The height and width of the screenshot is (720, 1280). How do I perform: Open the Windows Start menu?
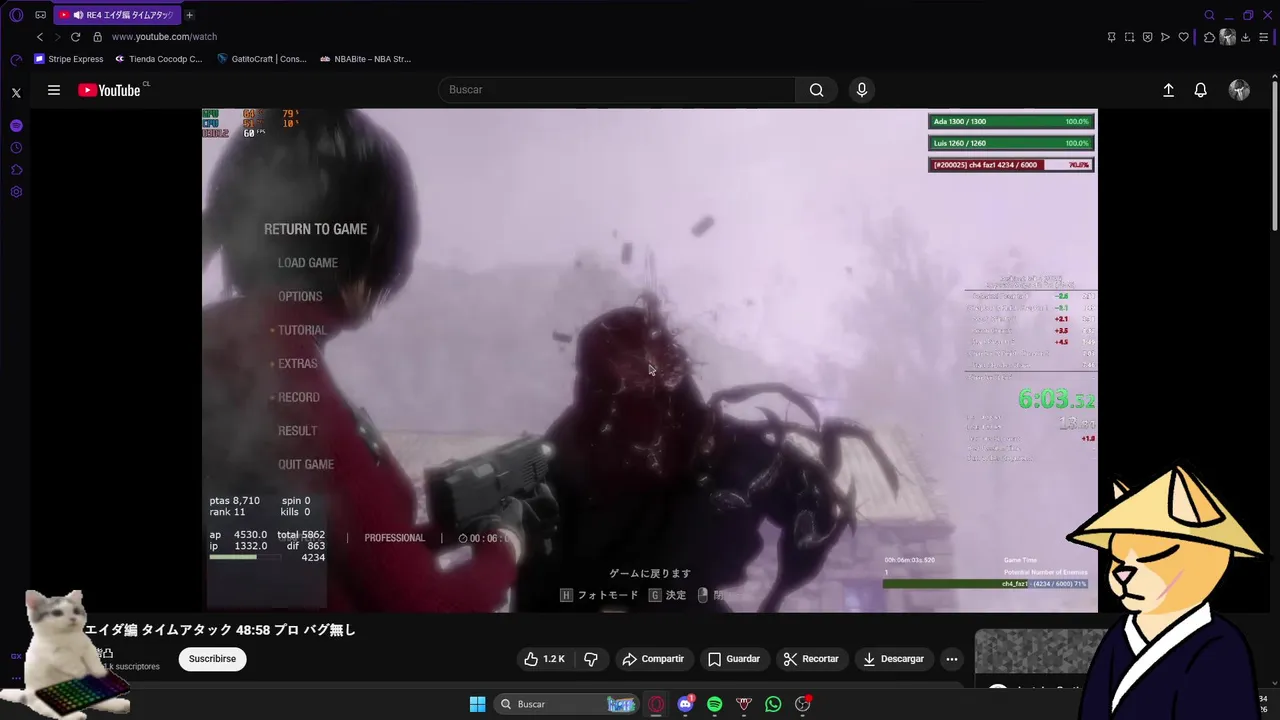click(x=478, y=704)
